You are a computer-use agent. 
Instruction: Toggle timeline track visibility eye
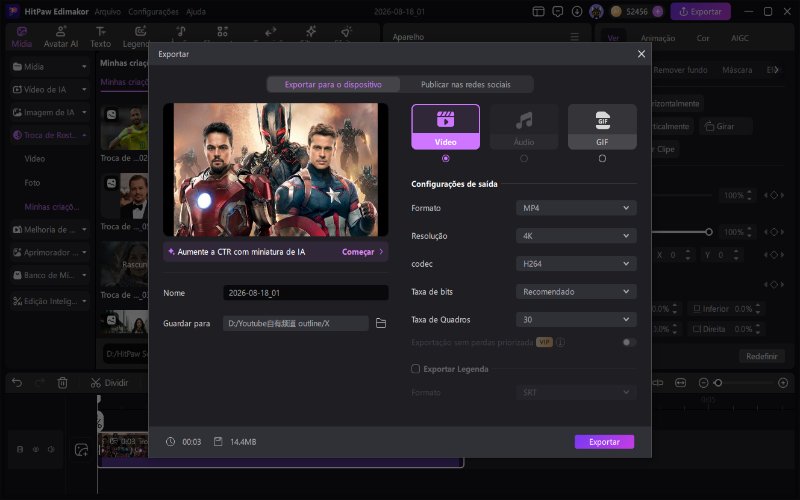(36, 449)
